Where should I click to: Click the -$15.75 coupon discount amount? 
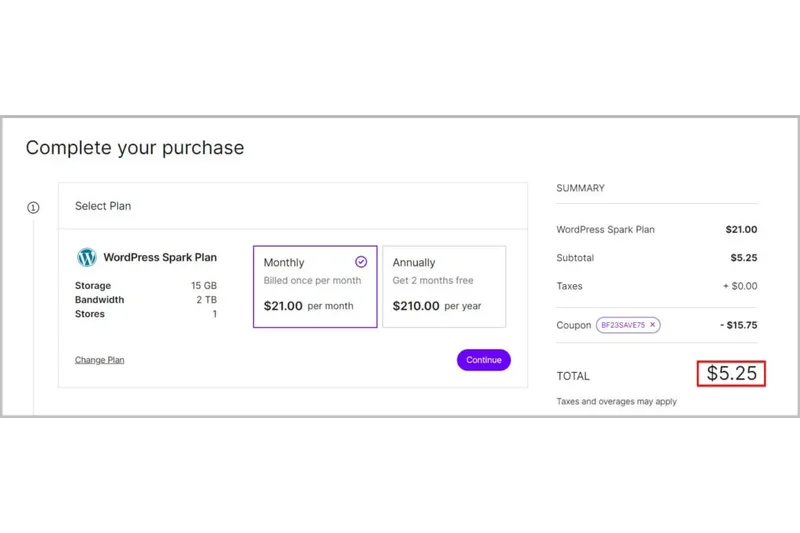point(738,325)
